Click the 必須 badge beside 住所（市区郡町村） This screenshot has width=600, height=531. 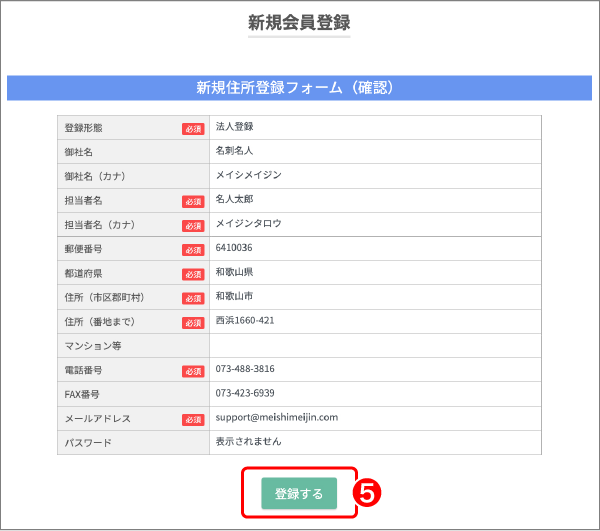click(x=193, y=298)
